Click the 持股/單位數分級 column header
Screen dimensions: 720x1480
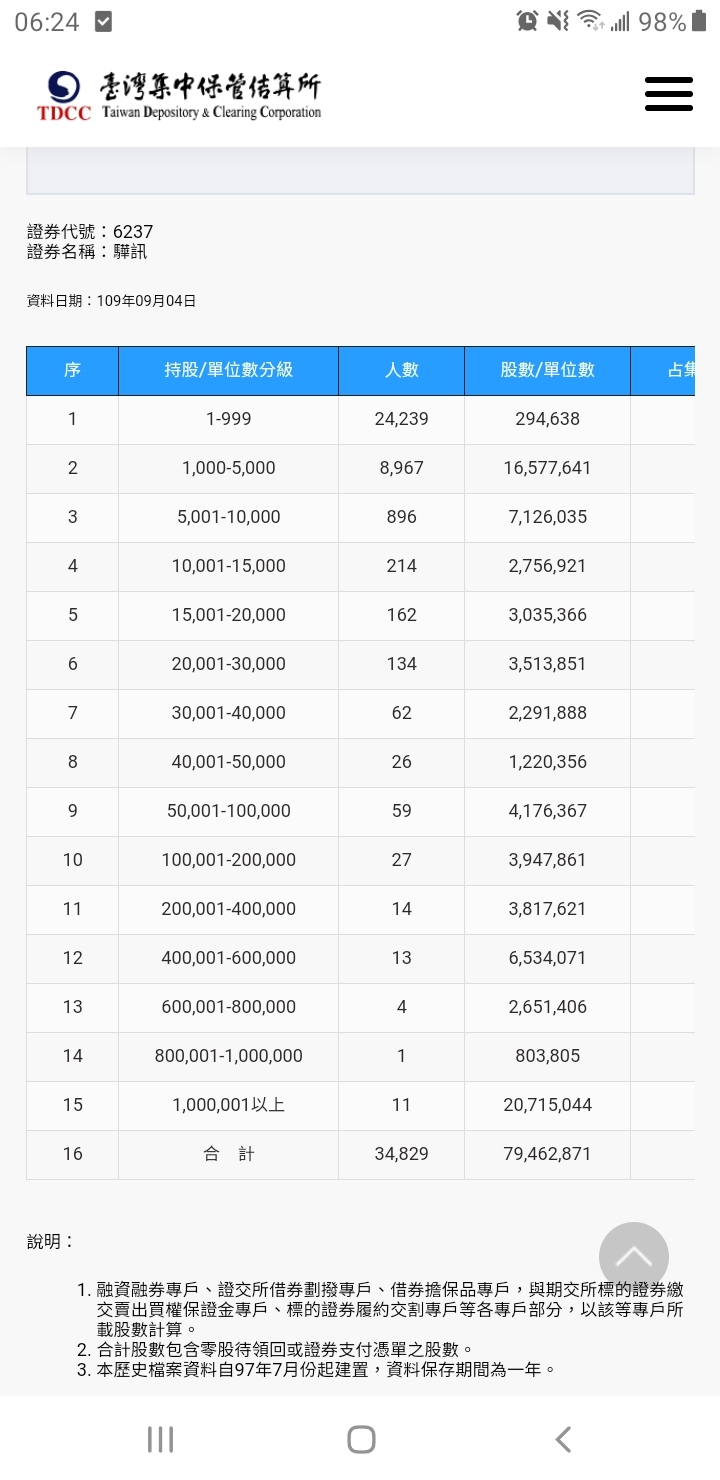(x=228, y=370)
